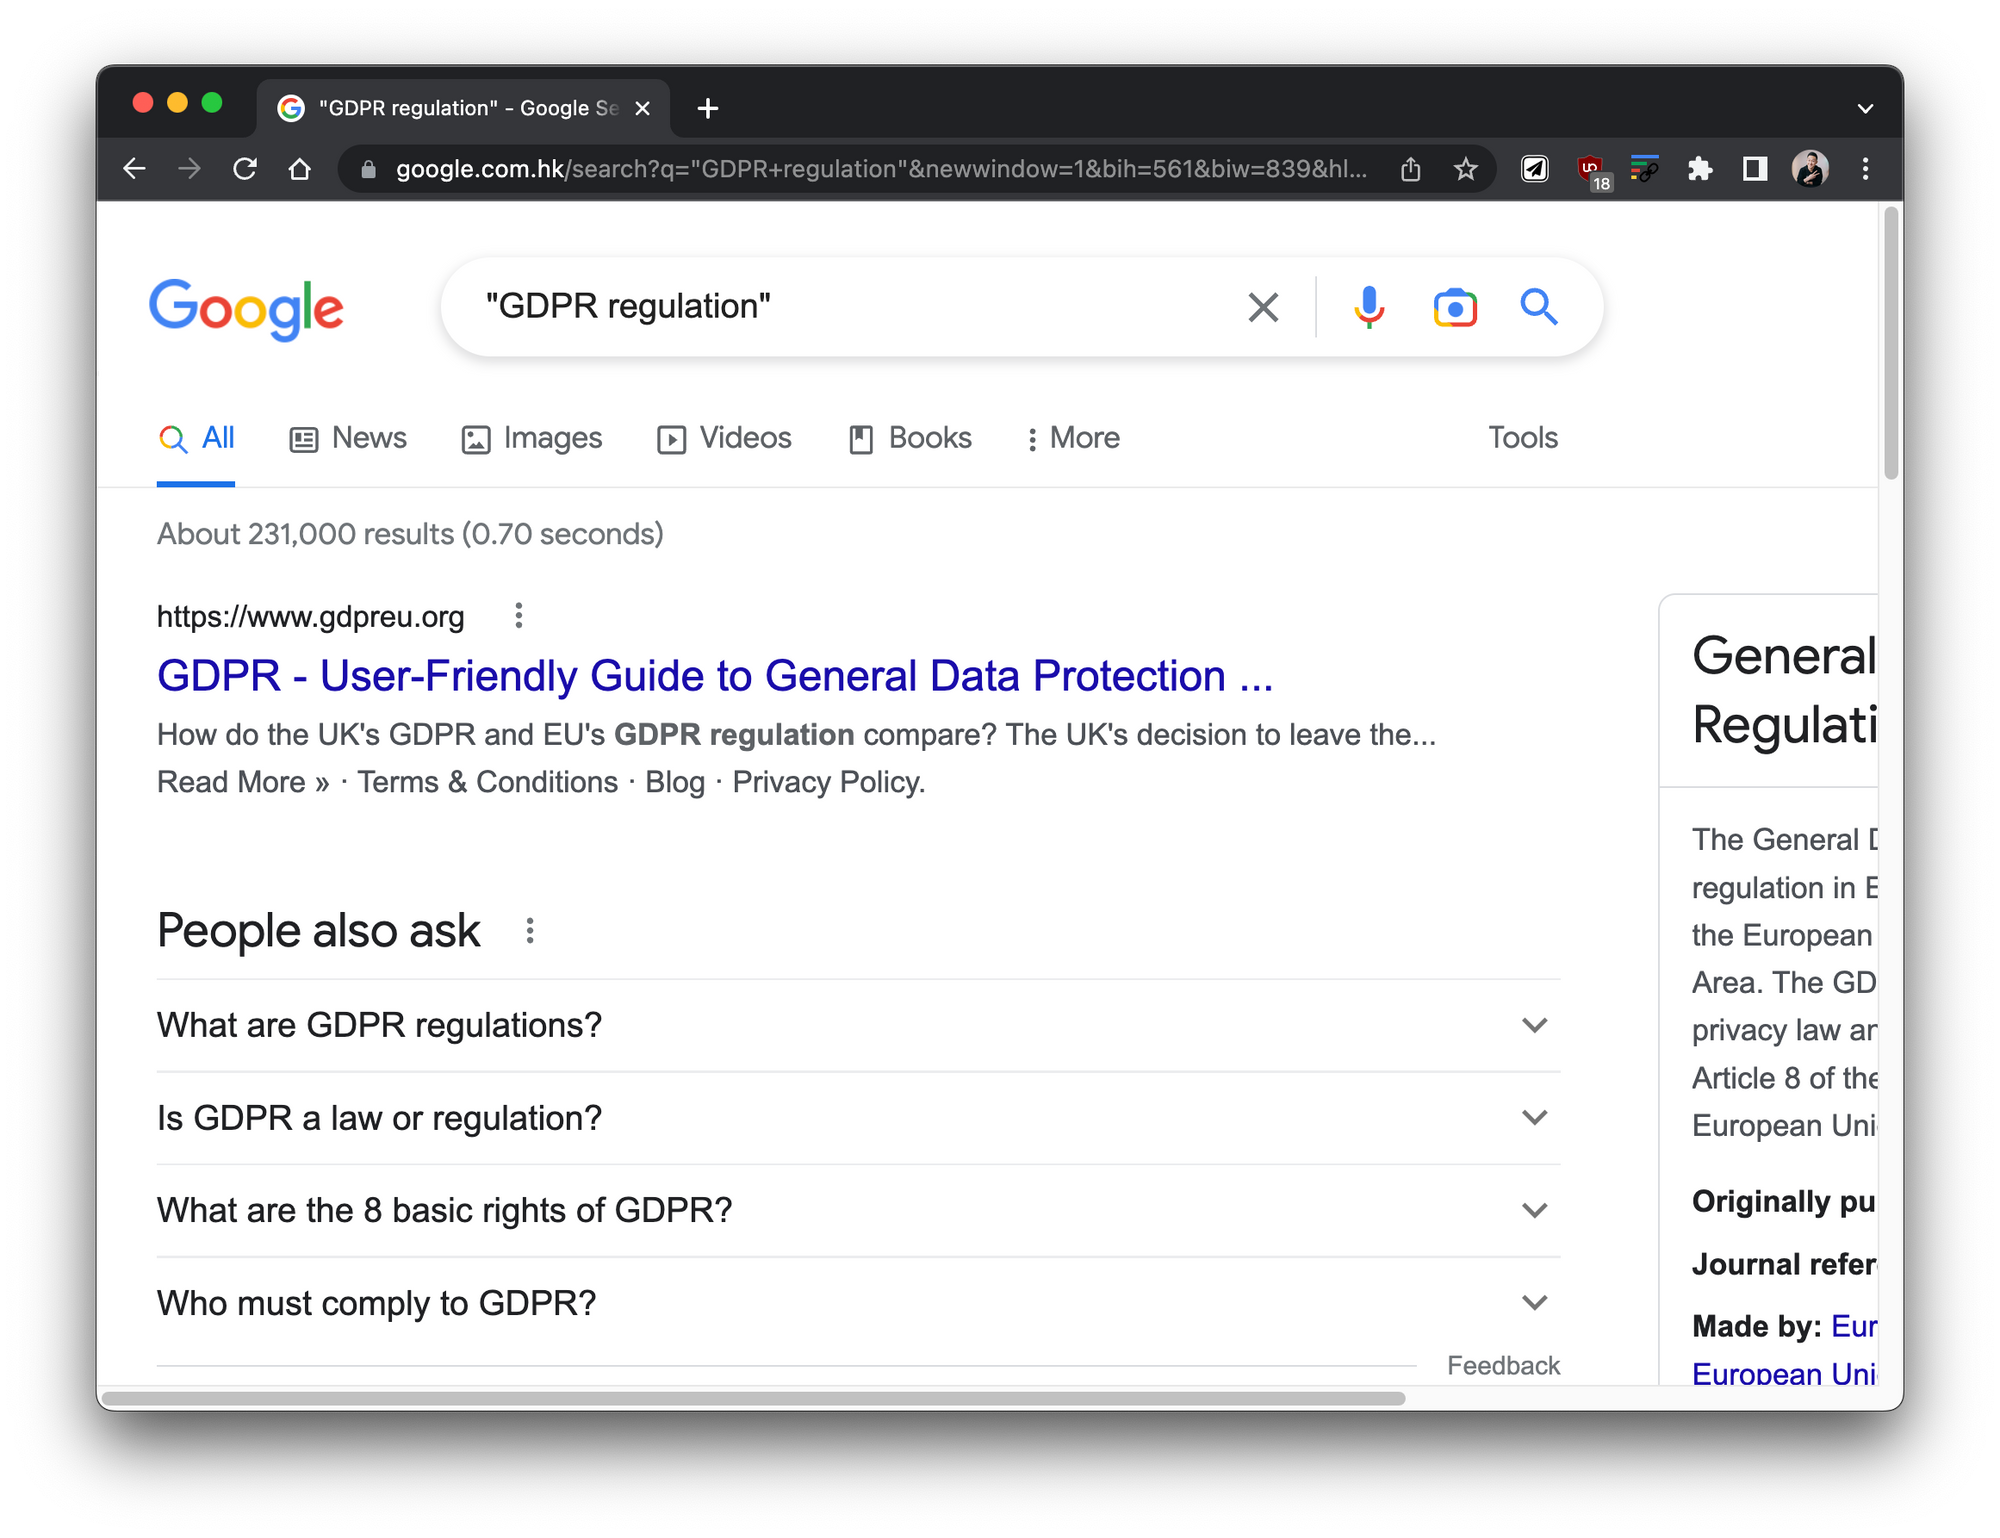
Task: Open the Chrome extensions puzzle icon
Action: pos(1699,169)
